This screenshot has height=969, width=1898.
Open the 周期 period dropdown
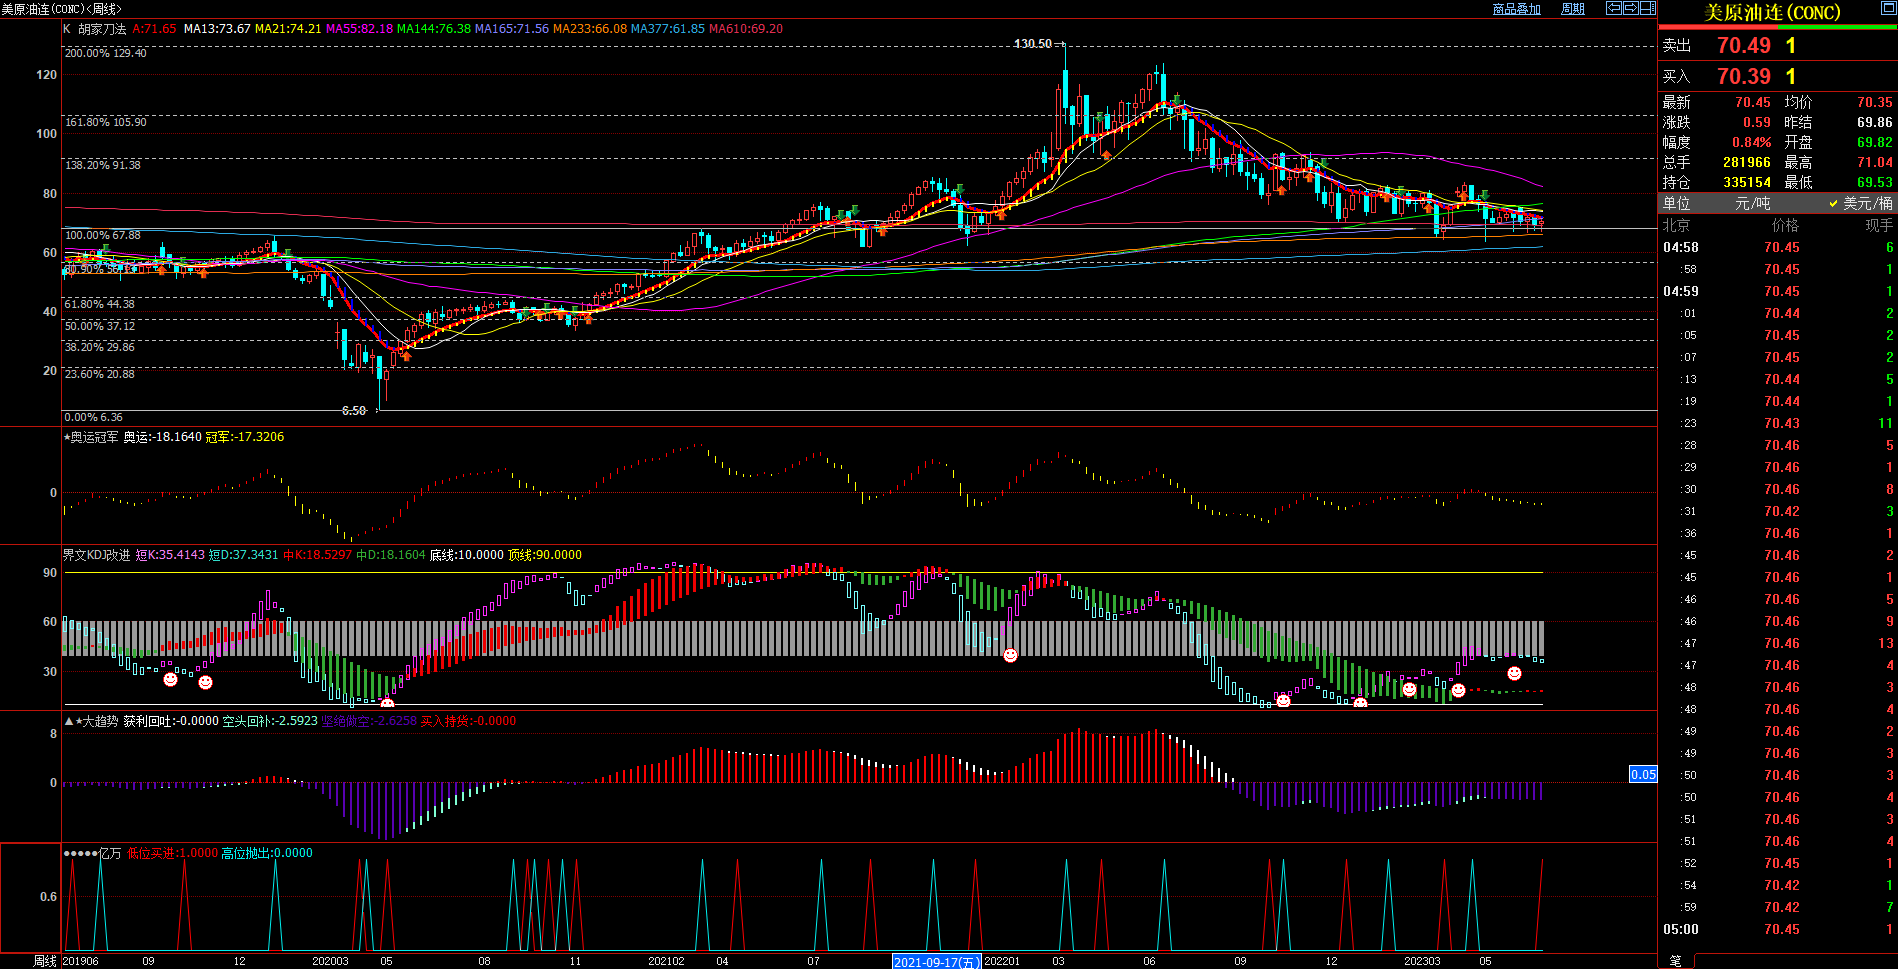point(1573,9)
